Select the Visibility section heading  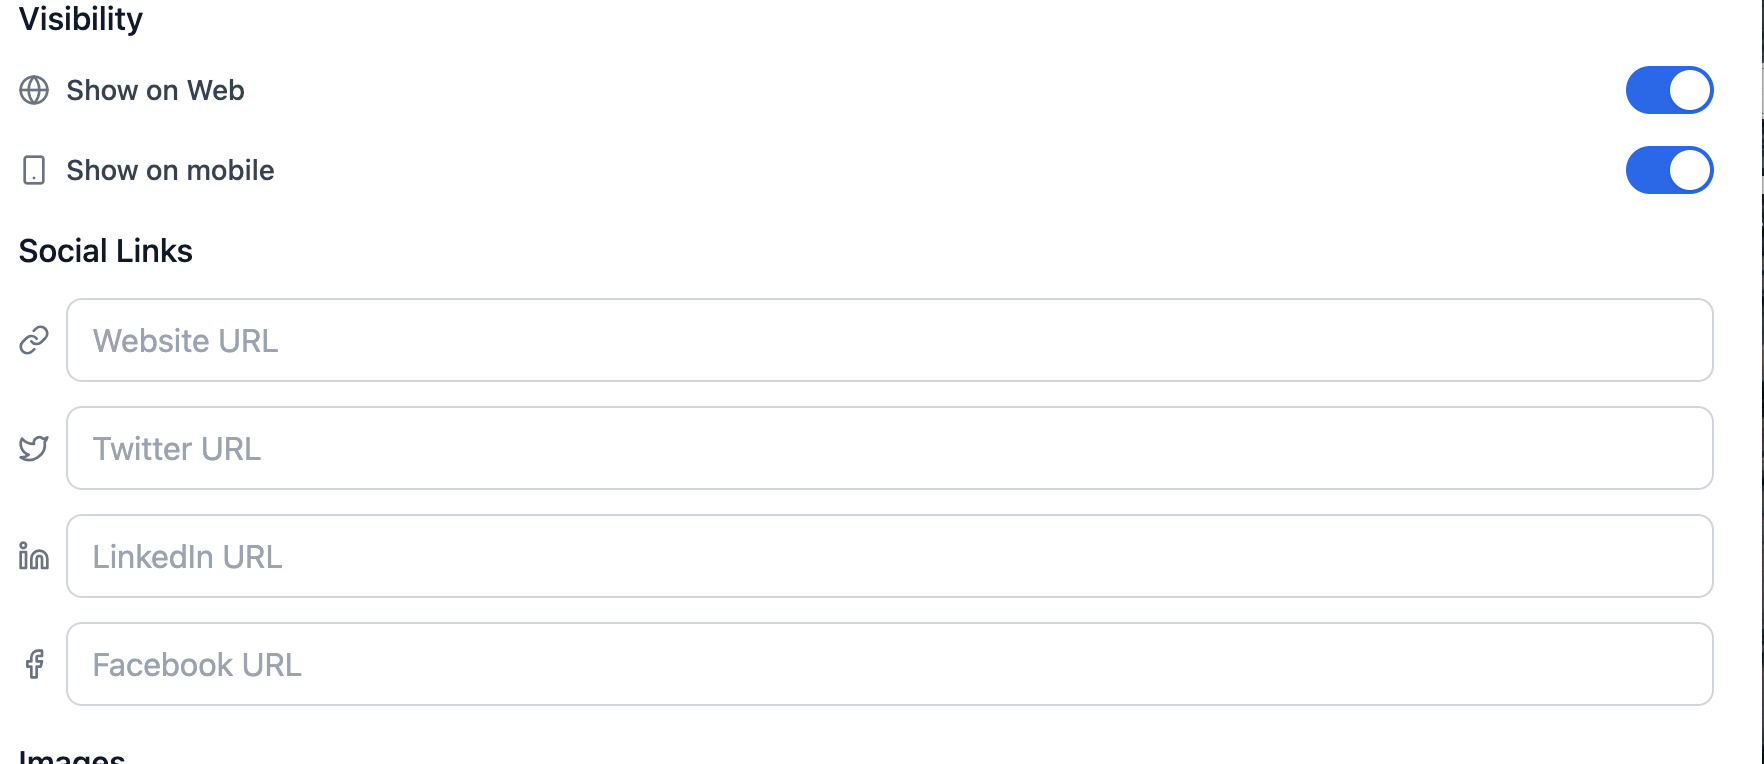pyautogui.click(x=81, y=18)
